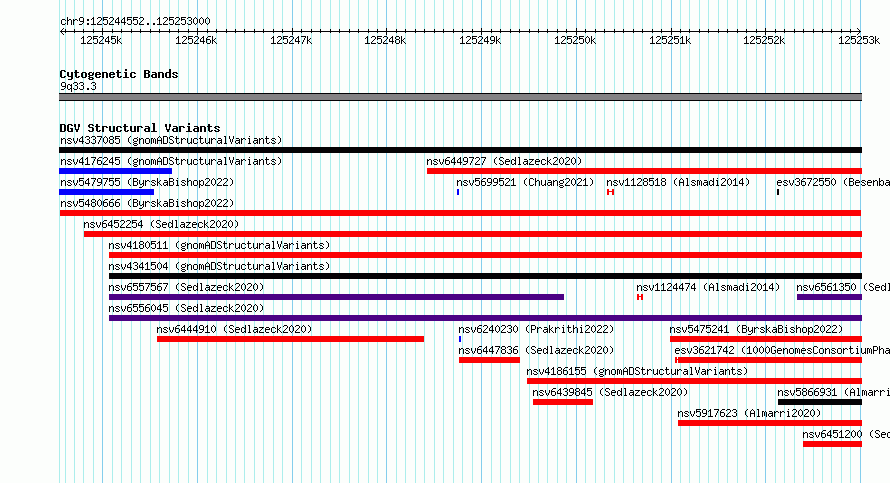Click the 125253k ruler position label
Screen dimensions: 890x483
point(859,40)
